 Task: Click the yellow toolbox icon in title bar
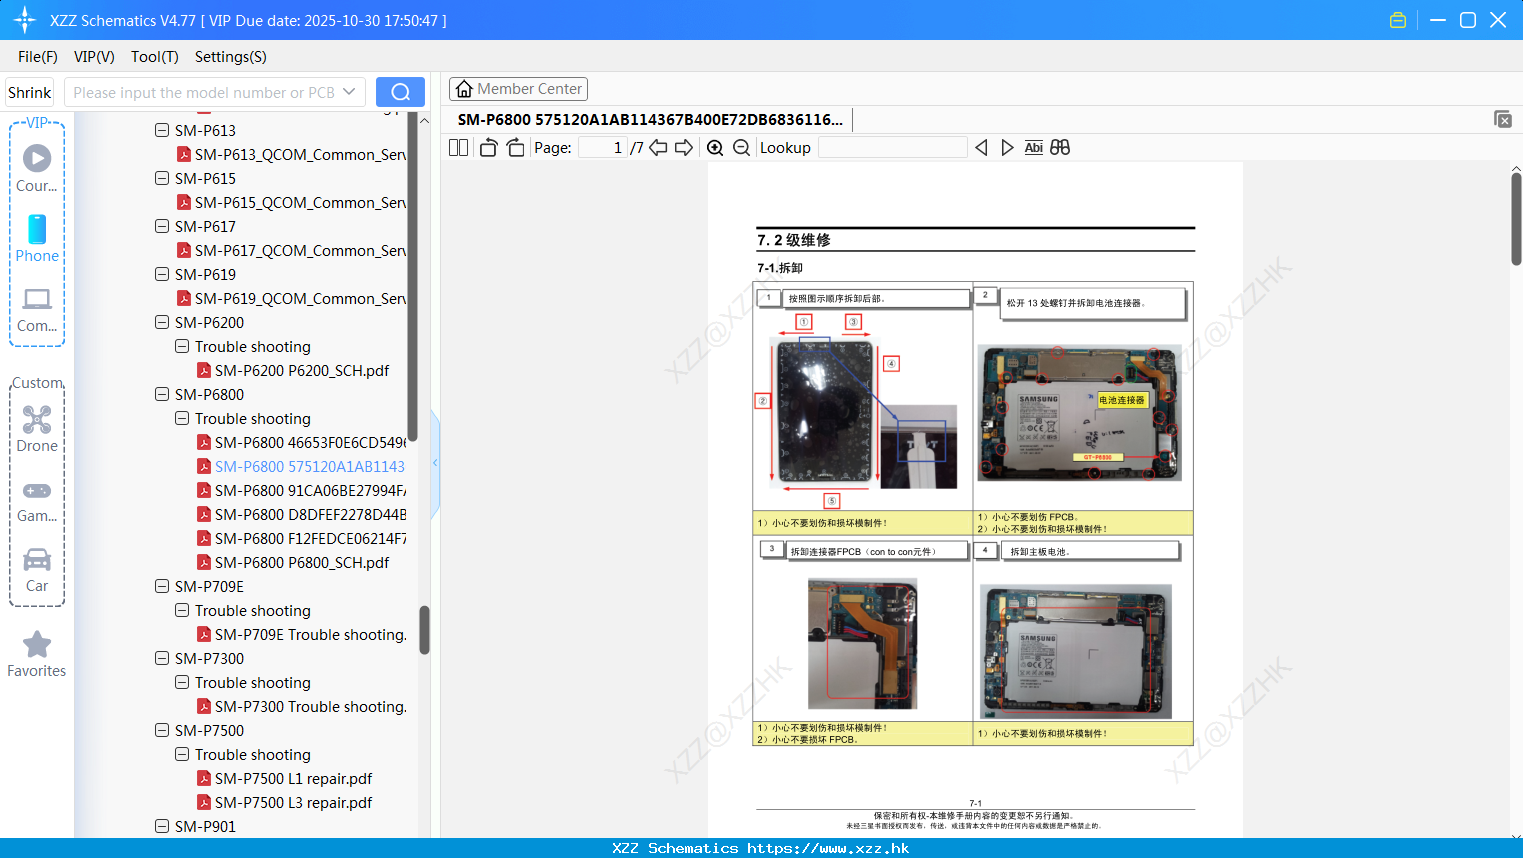coord(1398,20)
